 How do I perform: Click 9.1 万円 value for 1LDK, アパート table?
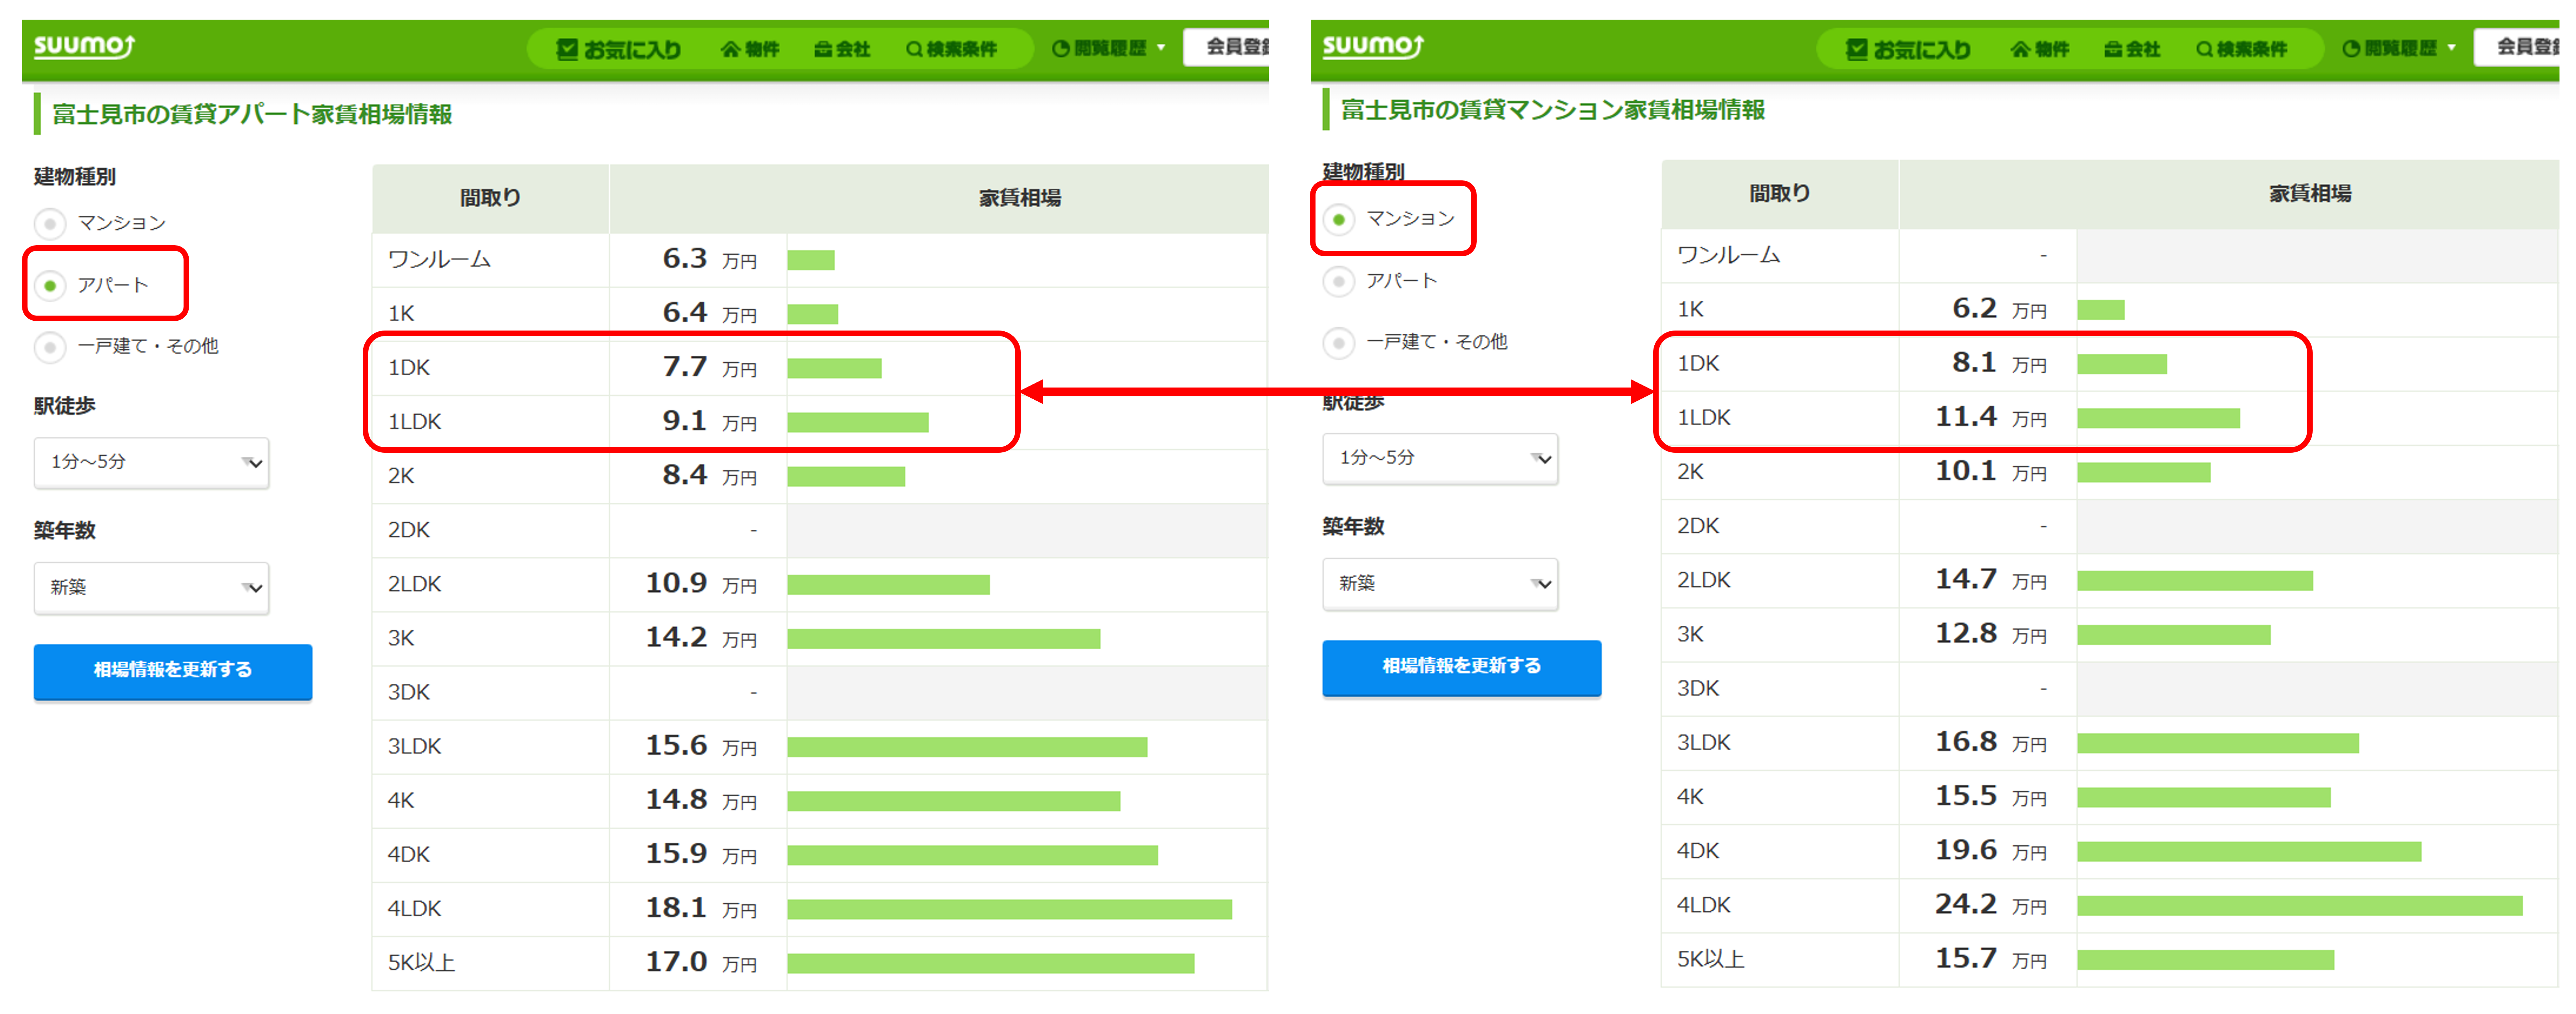[x=710, y=422]
